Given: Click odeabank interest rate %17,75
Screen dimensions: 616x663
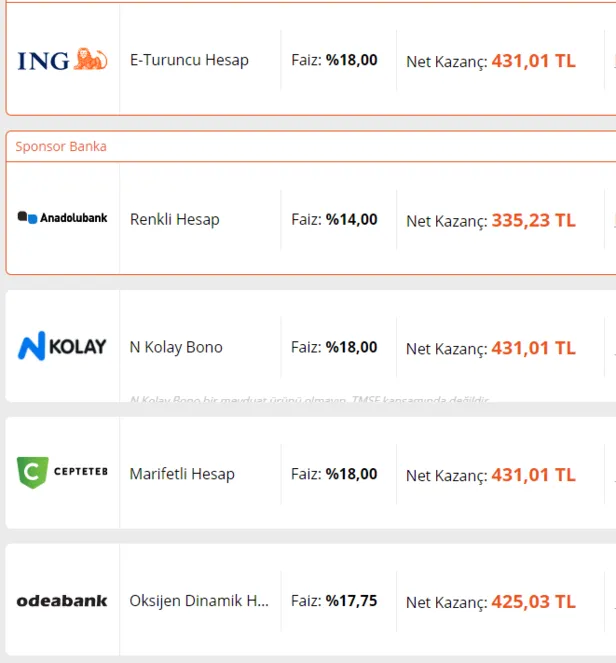Looking at the screenshot, I should click(351, 601).
